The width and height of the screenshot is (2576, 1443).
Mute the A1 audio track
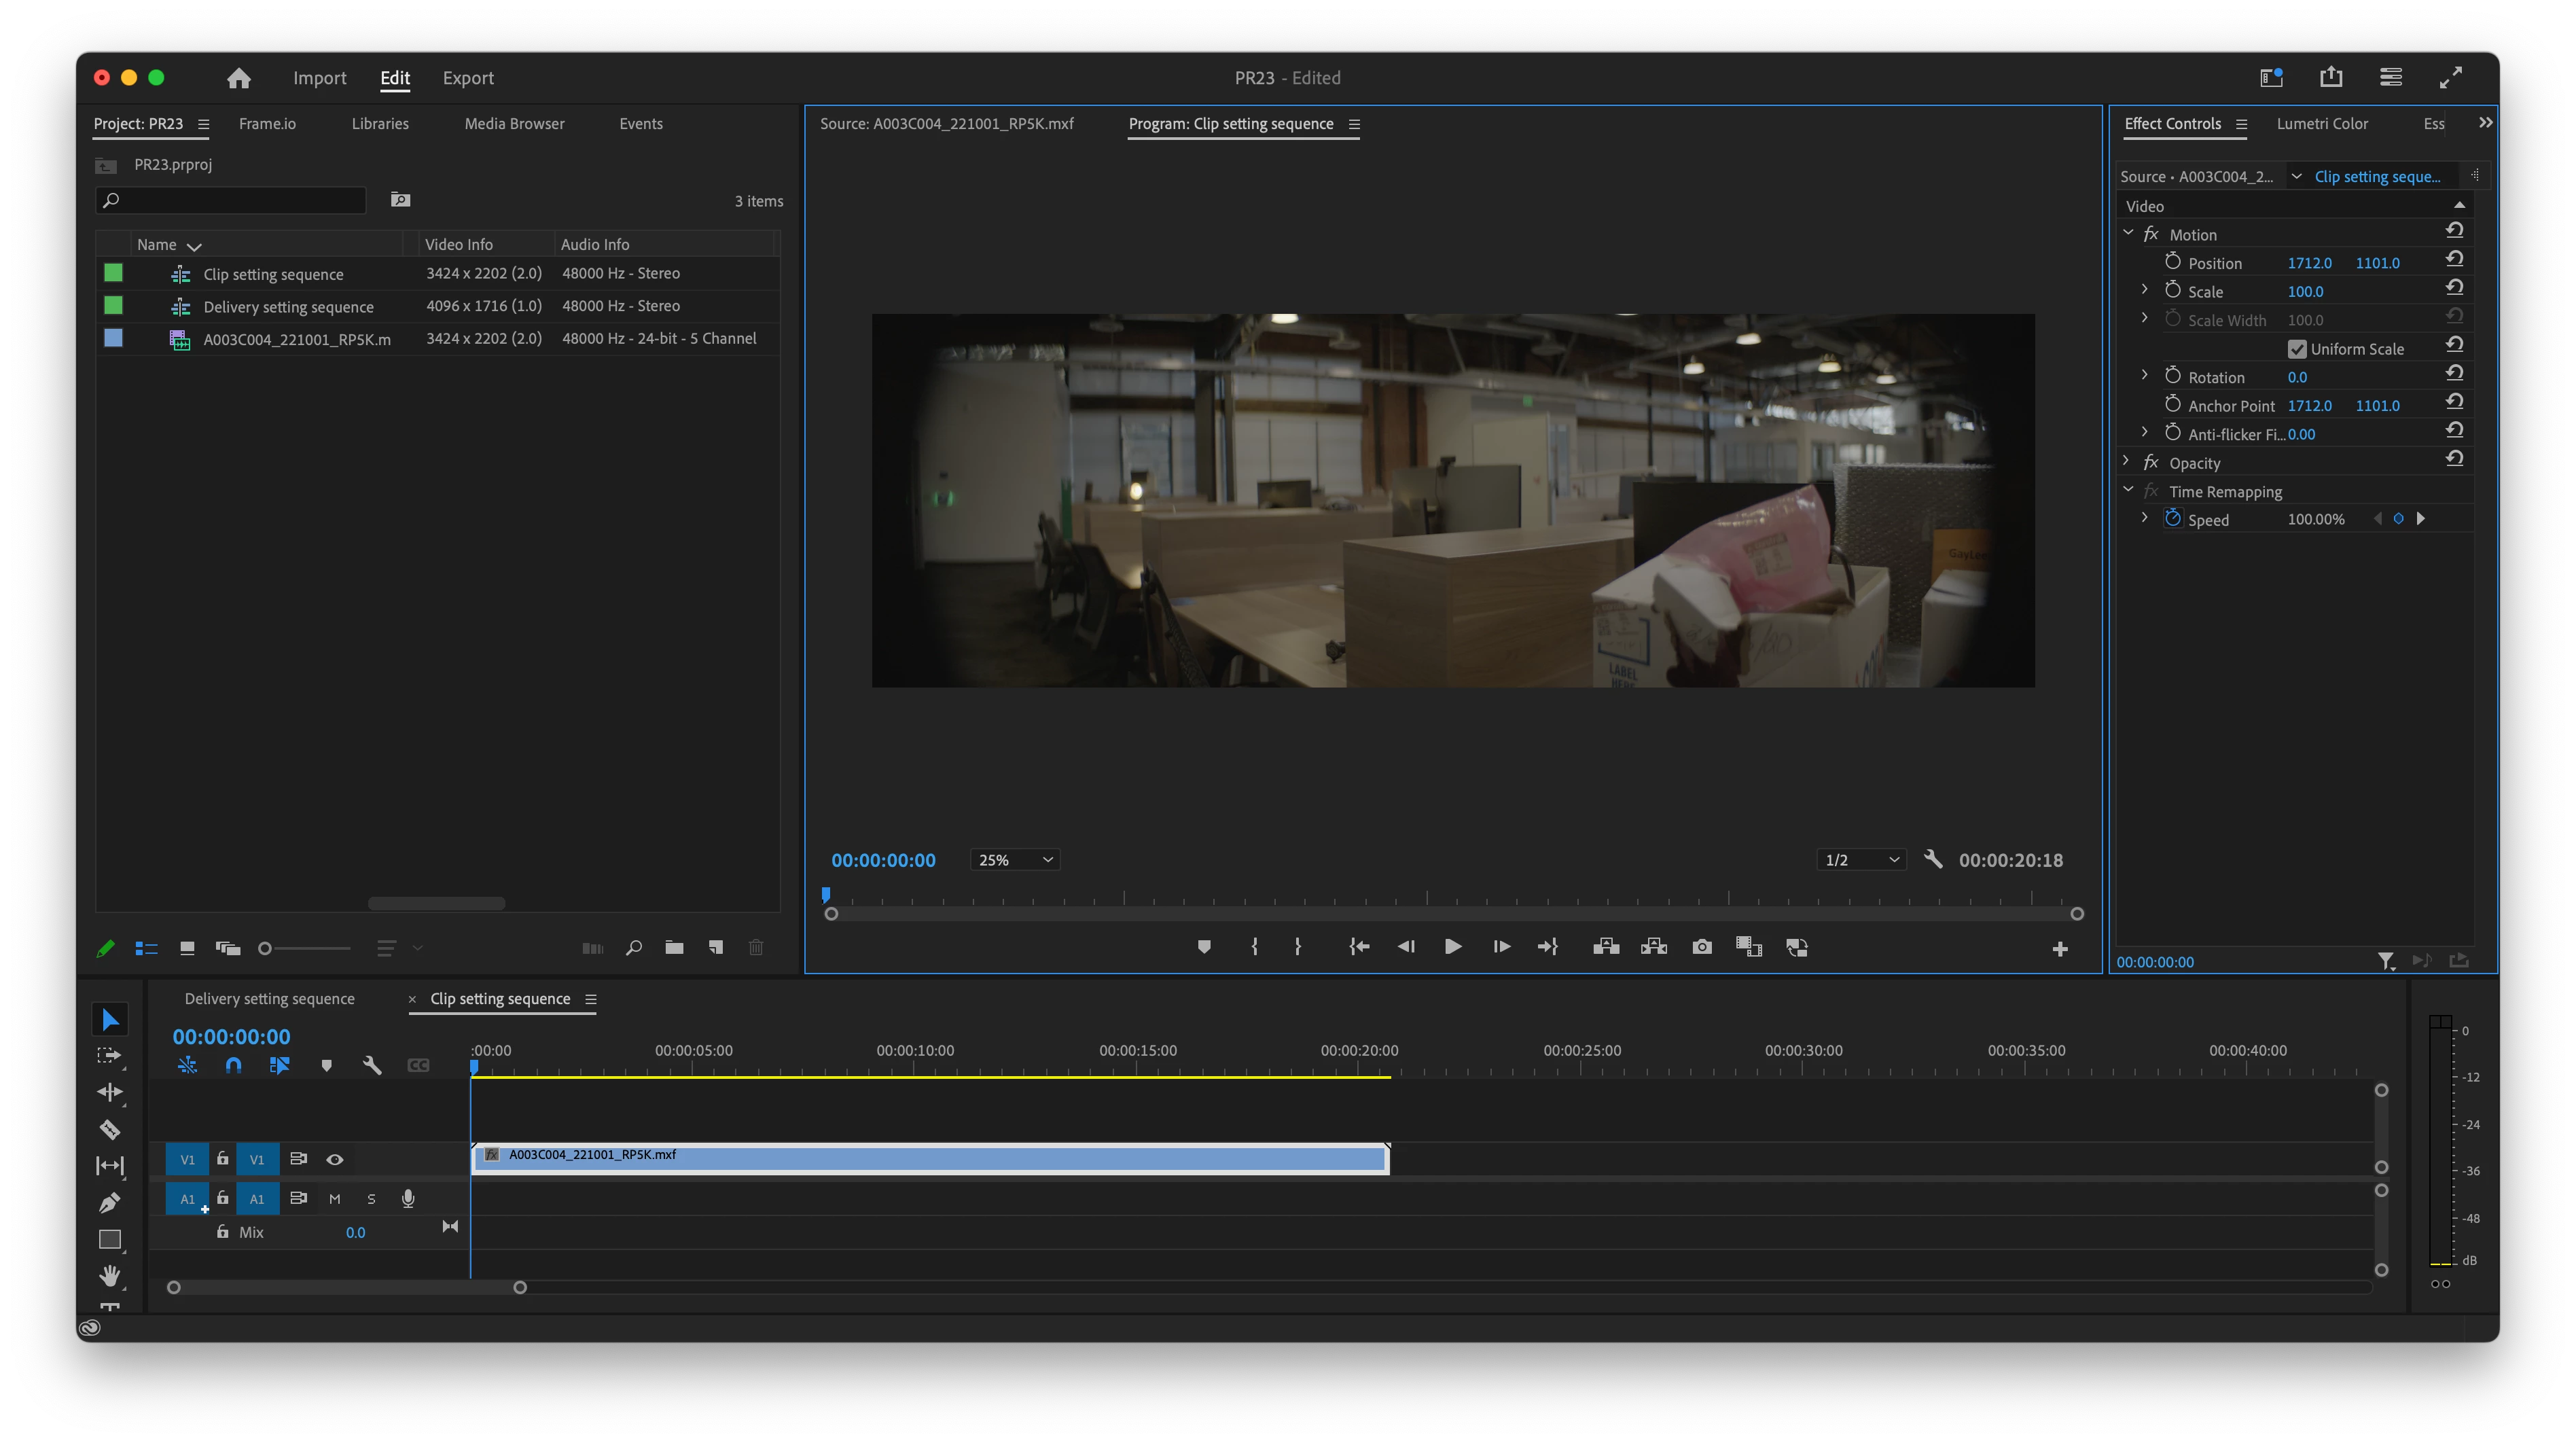click(x=335, y=1199)
